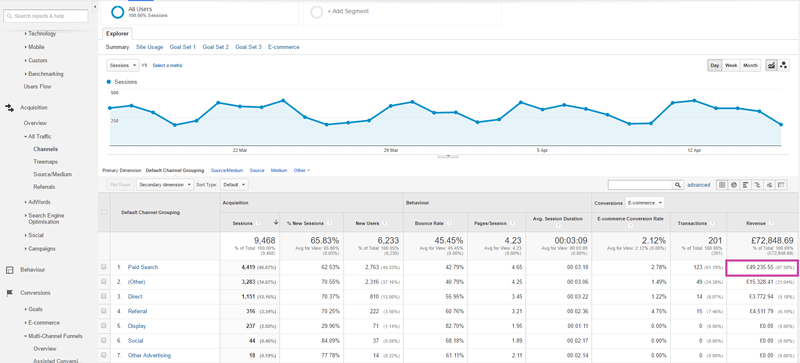Image resolution: width=800 pixels, height=363 pixels.
Task: Click the Conversions flag icon
Action: point(10,293)
